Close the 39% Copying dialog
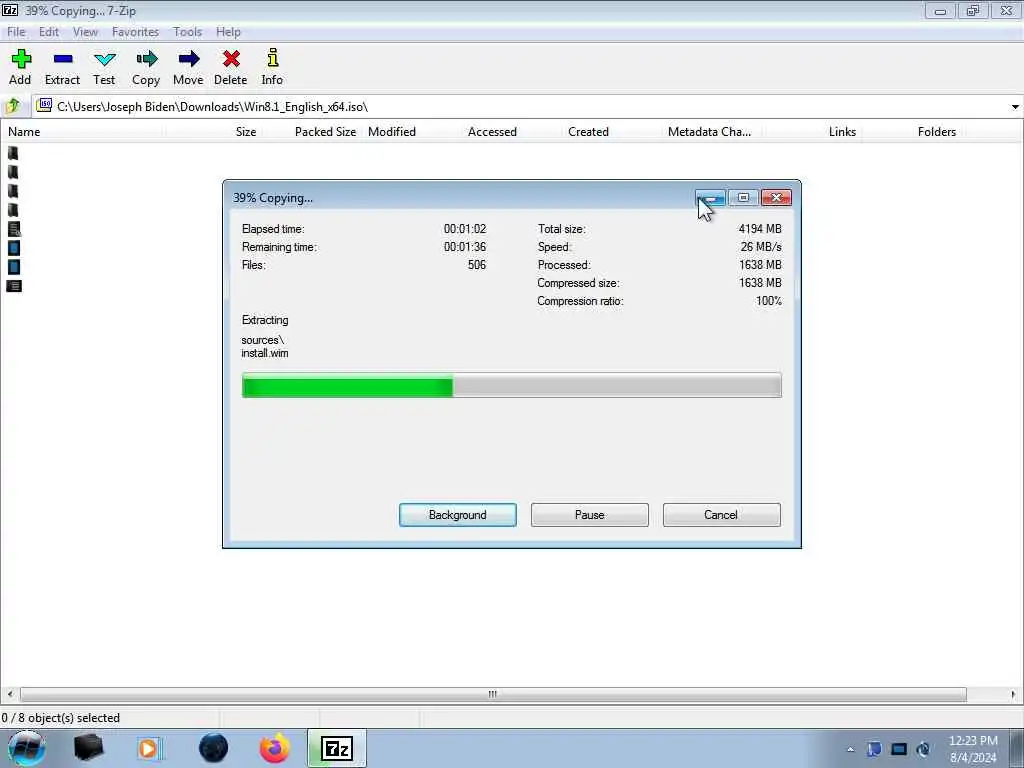 (x=776, y=198)
